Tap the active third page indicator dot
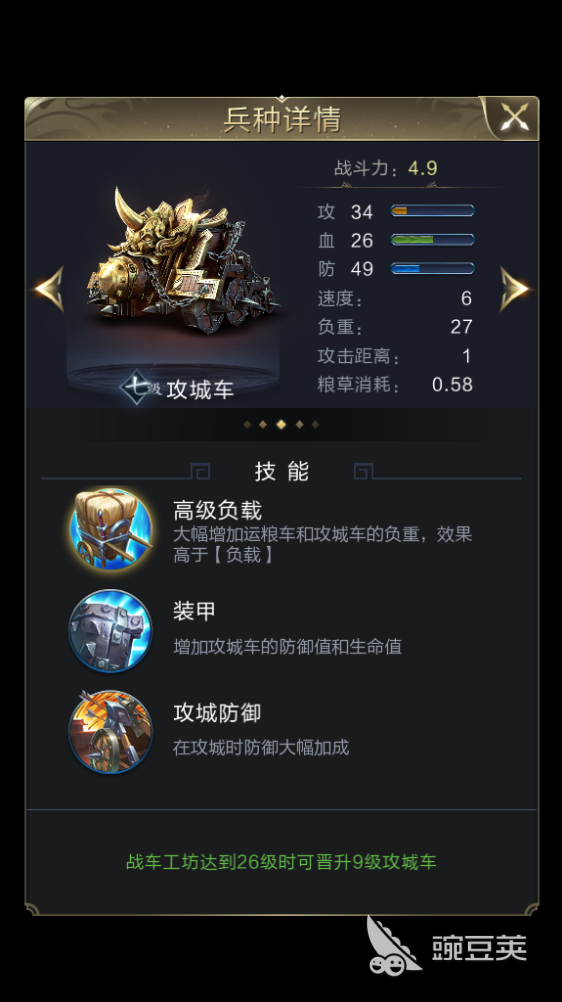Image resolution: width=562 pixels, height=1002 pixels. pyautogui.click(x=281, y=424)
